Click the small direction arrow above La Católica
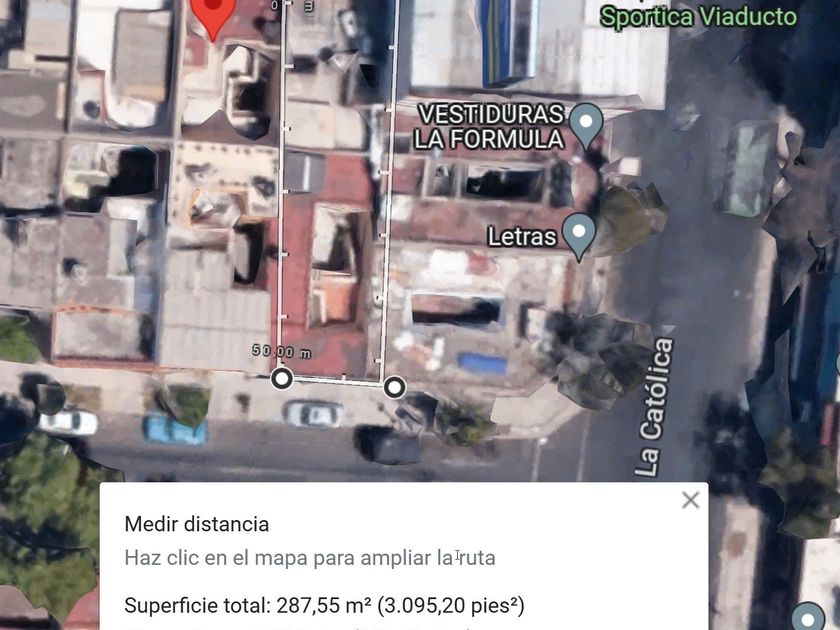Image resolution: width=840 pixels, height=630 pixels. 668,328
